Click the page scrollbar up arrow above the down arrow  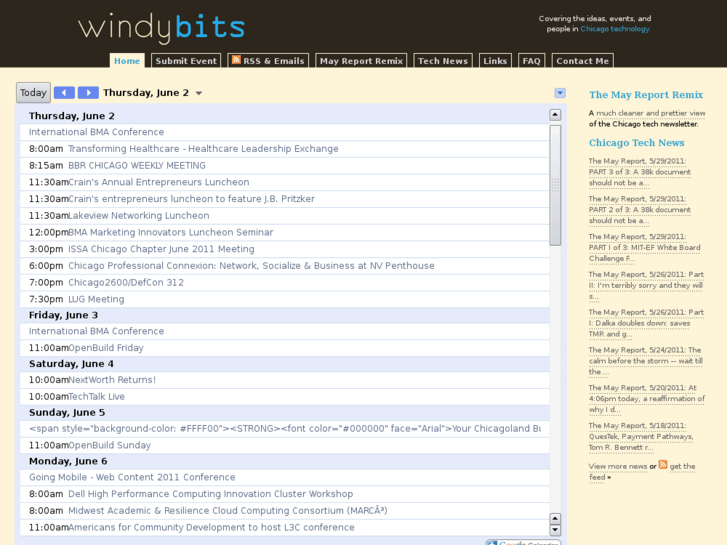pos(555,519)
